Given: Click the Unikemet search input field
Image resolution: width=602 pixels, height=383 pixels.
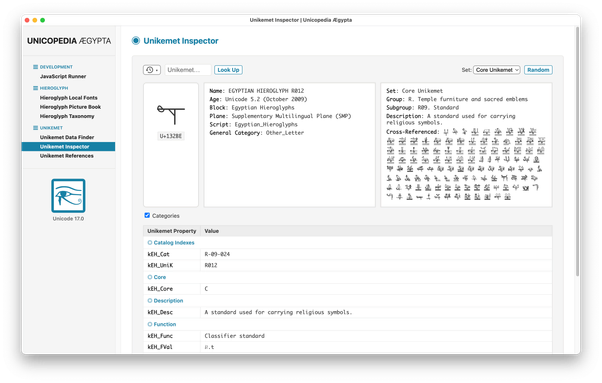Looking at the screenshot, I should (188, 70).
